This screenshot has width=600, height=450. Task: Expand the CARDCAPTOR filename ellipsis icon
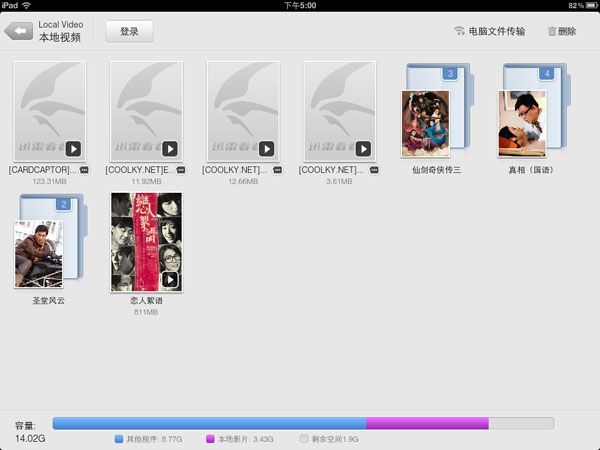(x=85, y=171)
